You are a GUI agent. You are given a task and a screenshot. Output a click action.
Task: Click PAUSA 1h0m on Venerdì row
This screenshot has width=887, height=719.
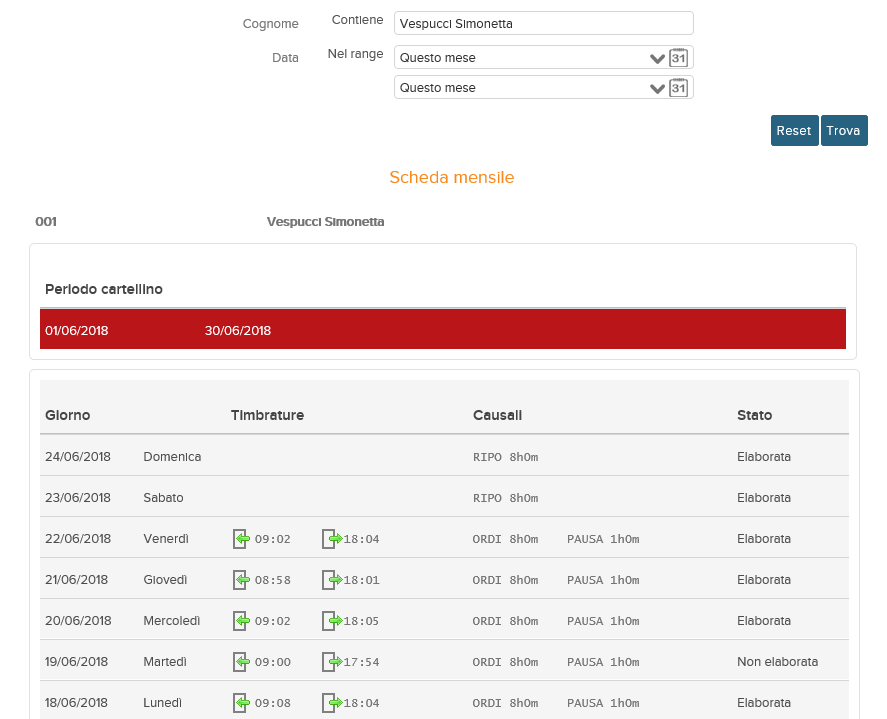[x=603, y=539]
